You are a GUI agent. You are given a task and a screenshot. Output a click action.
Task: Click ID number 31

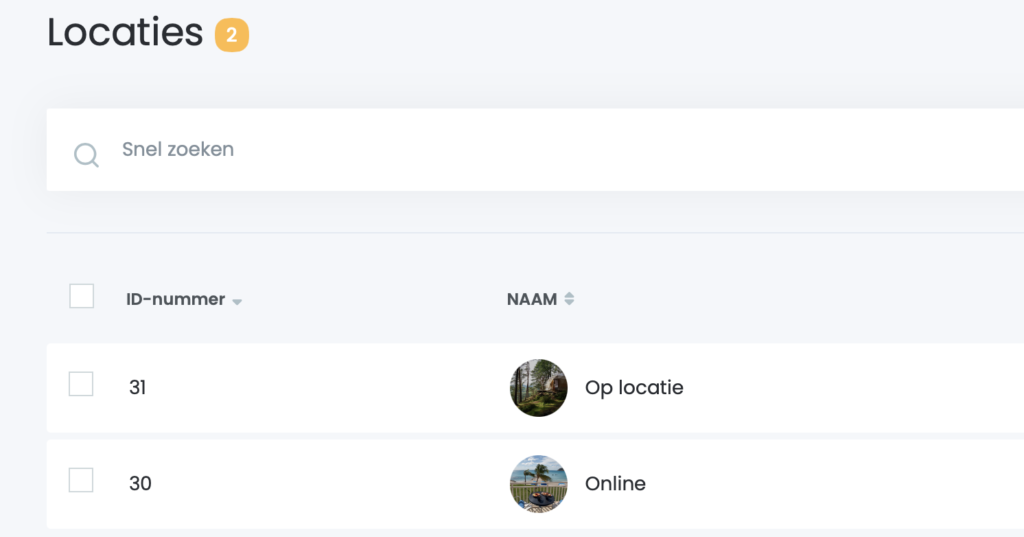click(x=138, y=388)
